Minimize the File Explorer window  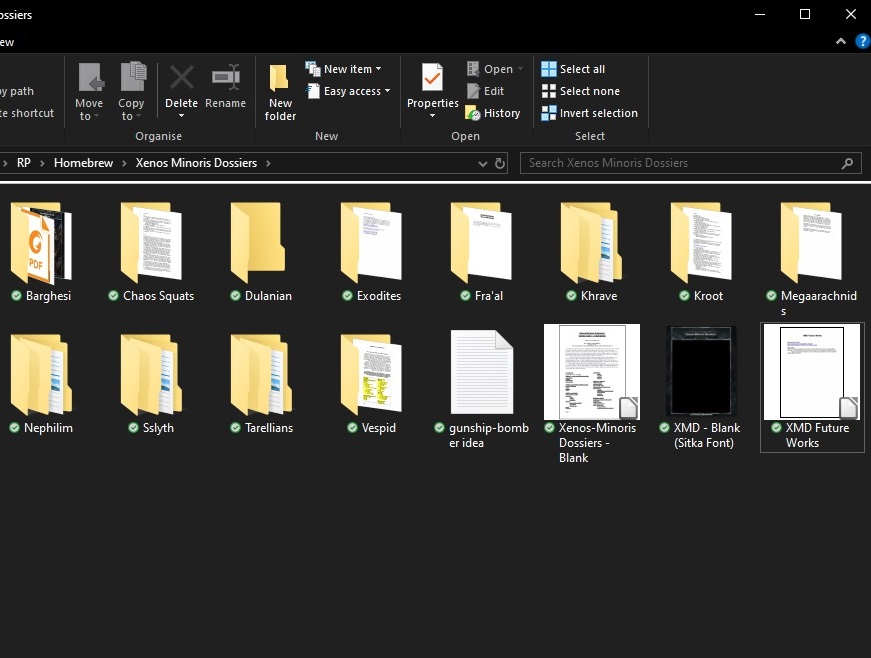[760, 14]
